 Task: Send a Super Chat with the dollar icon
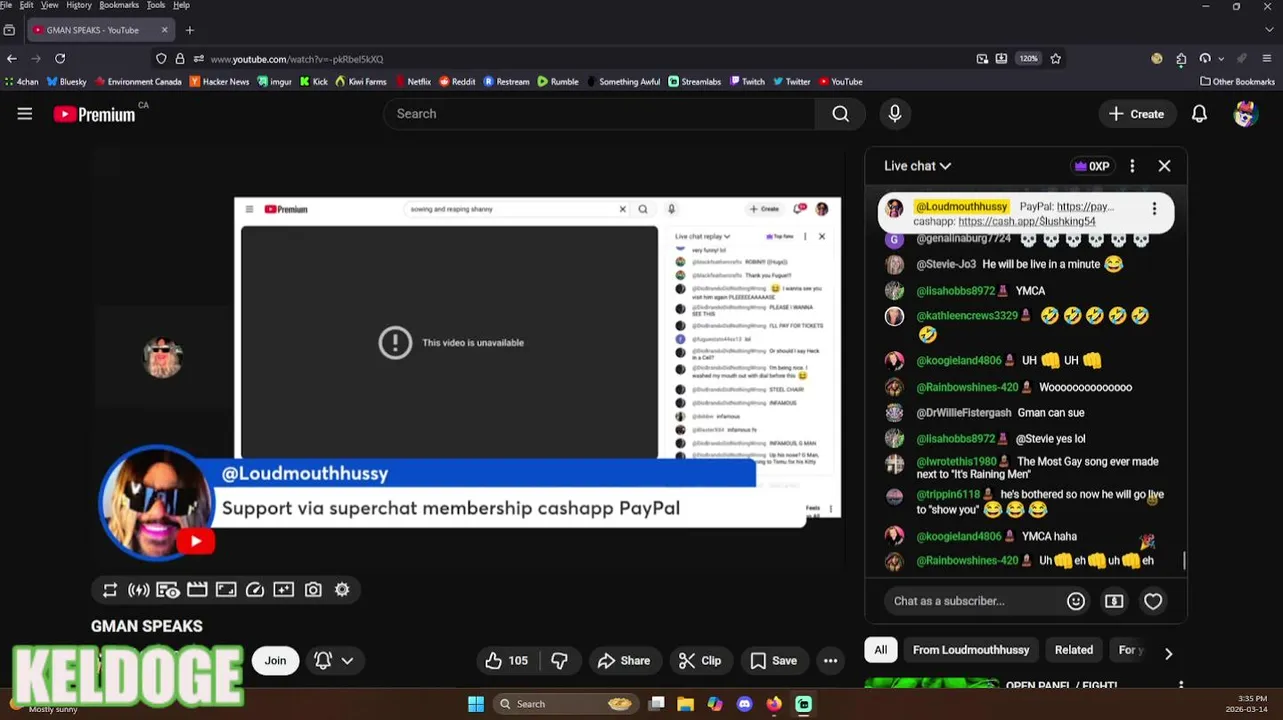(x=1114, y=601)
